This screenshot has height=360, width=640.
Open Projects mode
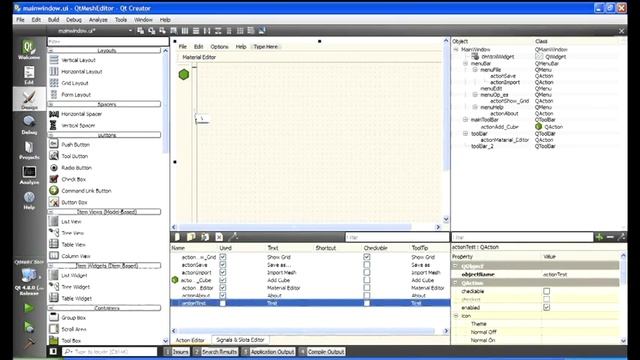[x=29, y=150]
